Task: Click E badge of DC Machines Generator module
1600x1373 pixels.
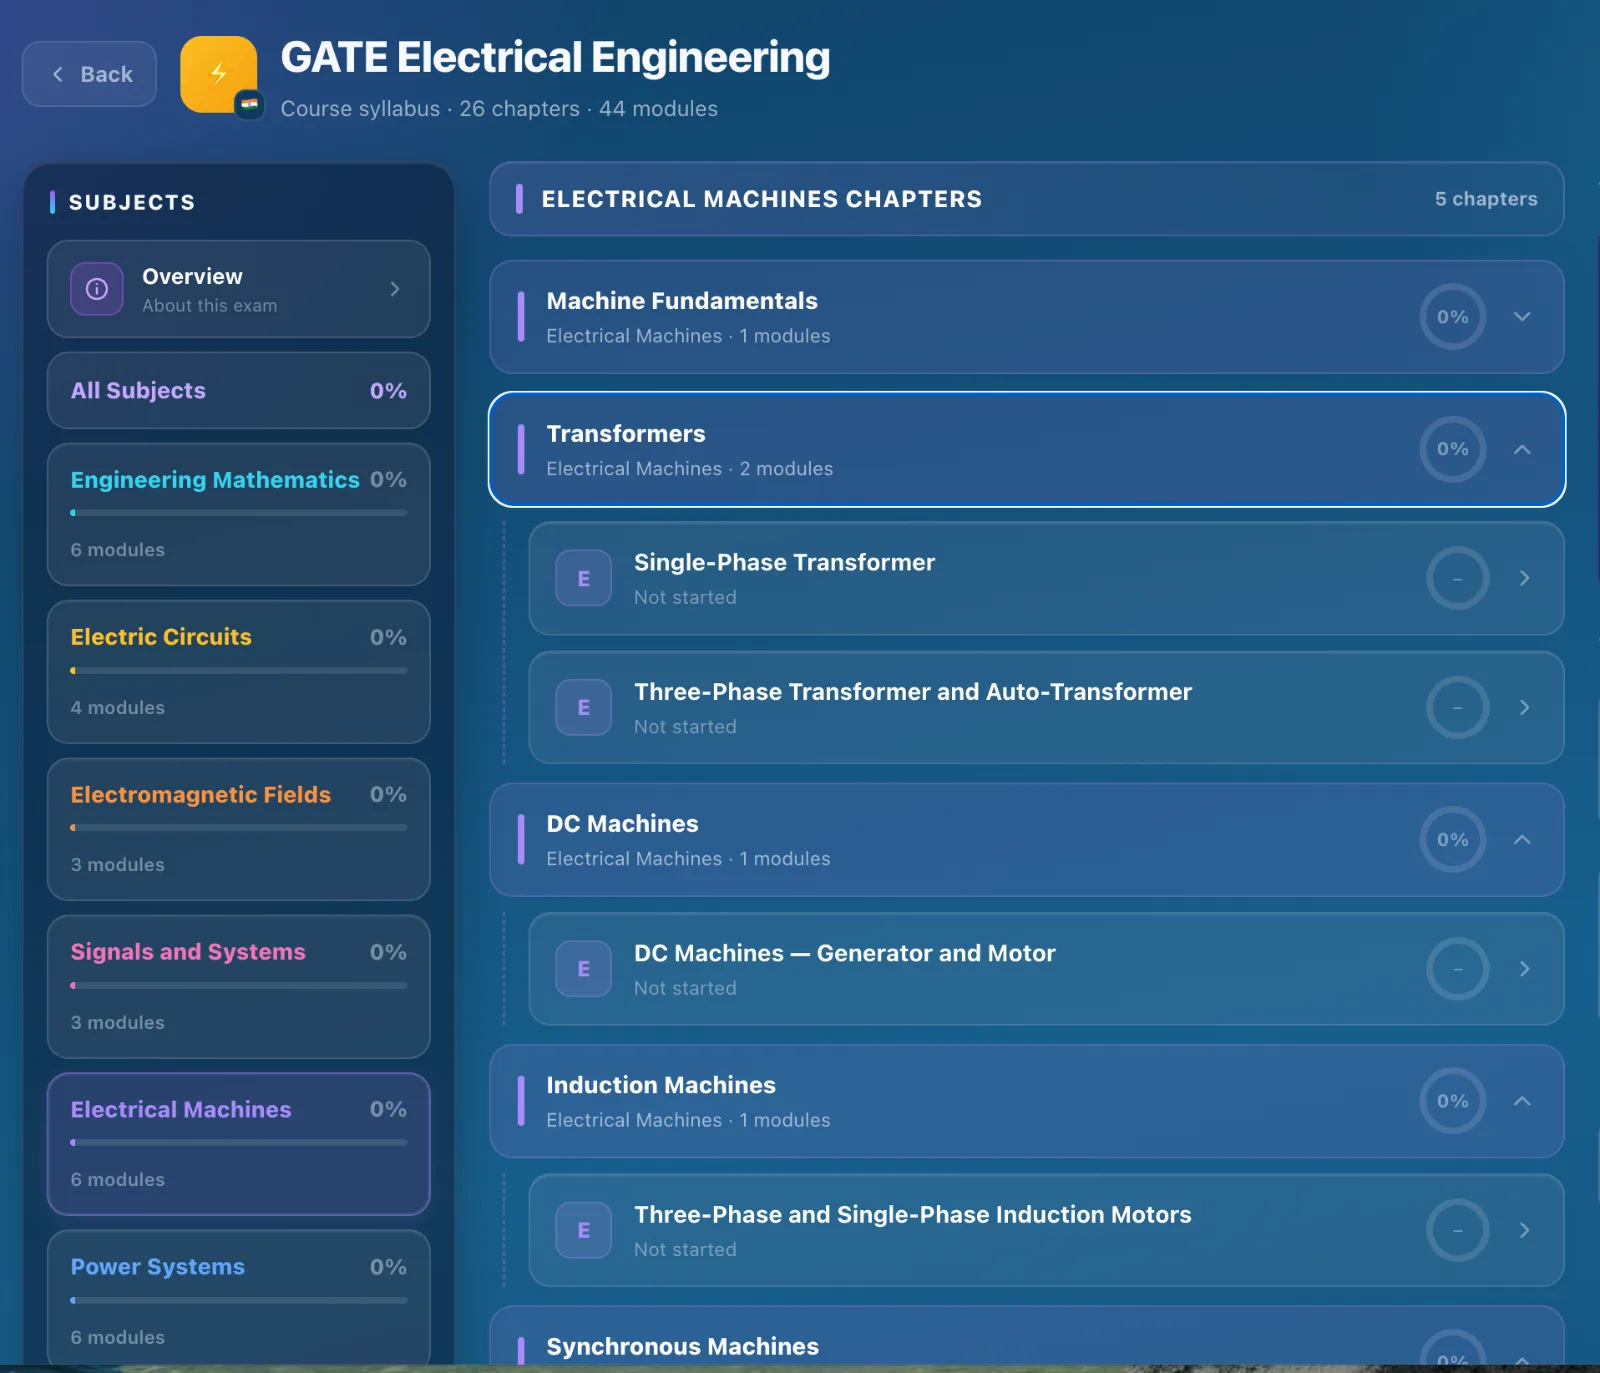Action: click(584, 969)
